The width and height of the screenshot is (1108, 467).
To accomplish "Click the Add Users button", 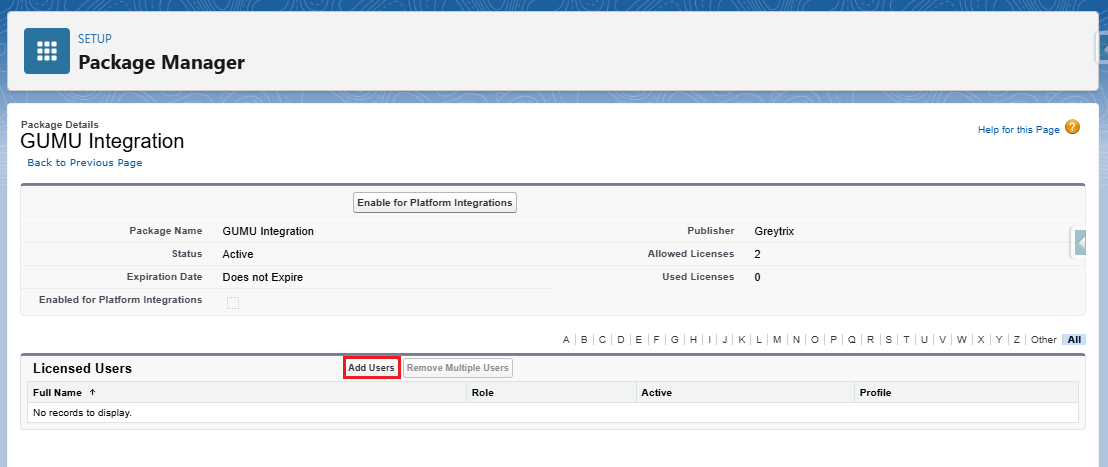I will coord(372,368).
